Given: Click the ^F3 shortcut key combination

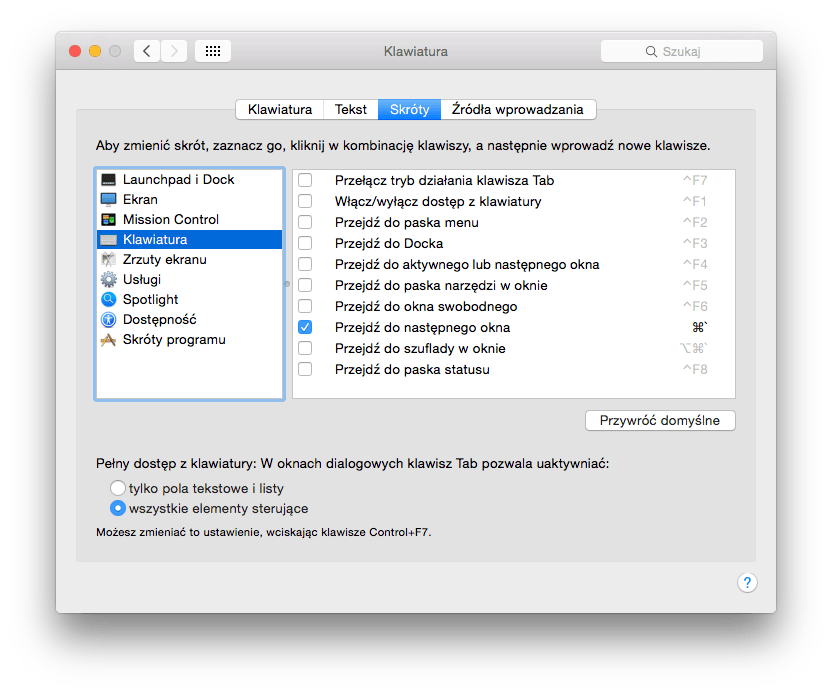Looking at the screenshot, I should coord(695,243).
